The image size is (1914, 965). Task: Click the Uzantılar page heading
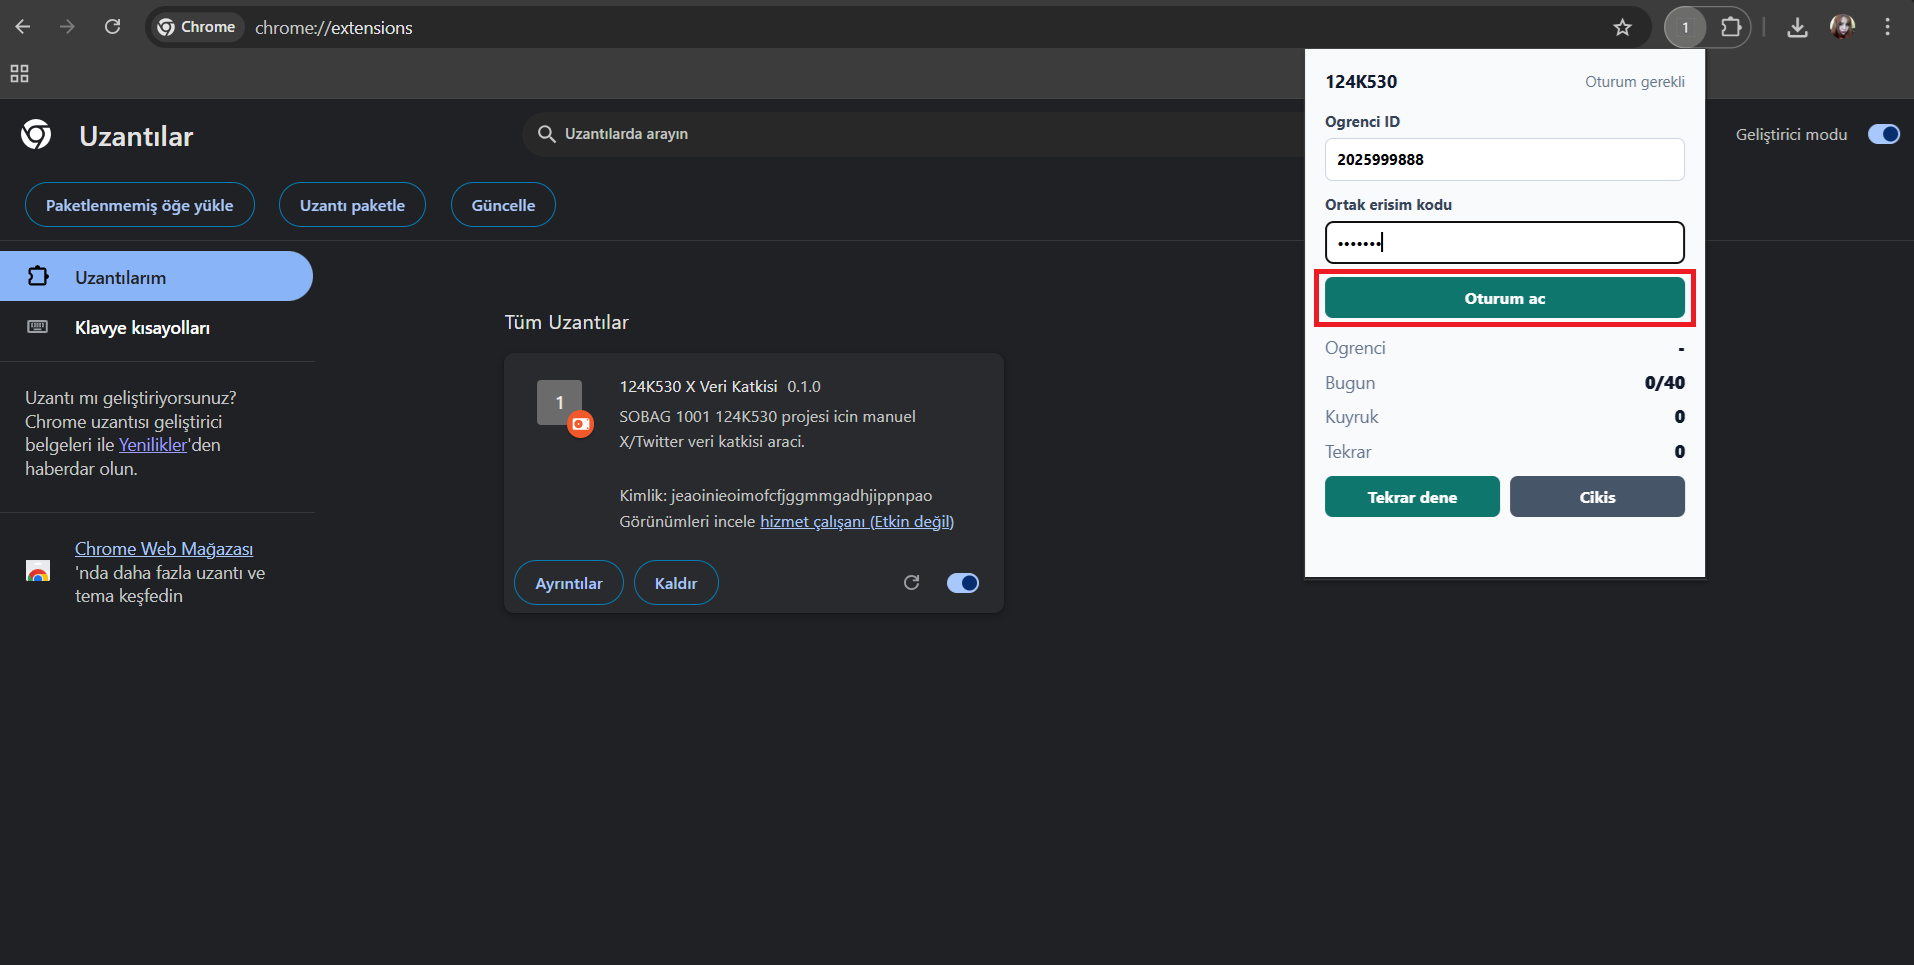tap(136, 136)
